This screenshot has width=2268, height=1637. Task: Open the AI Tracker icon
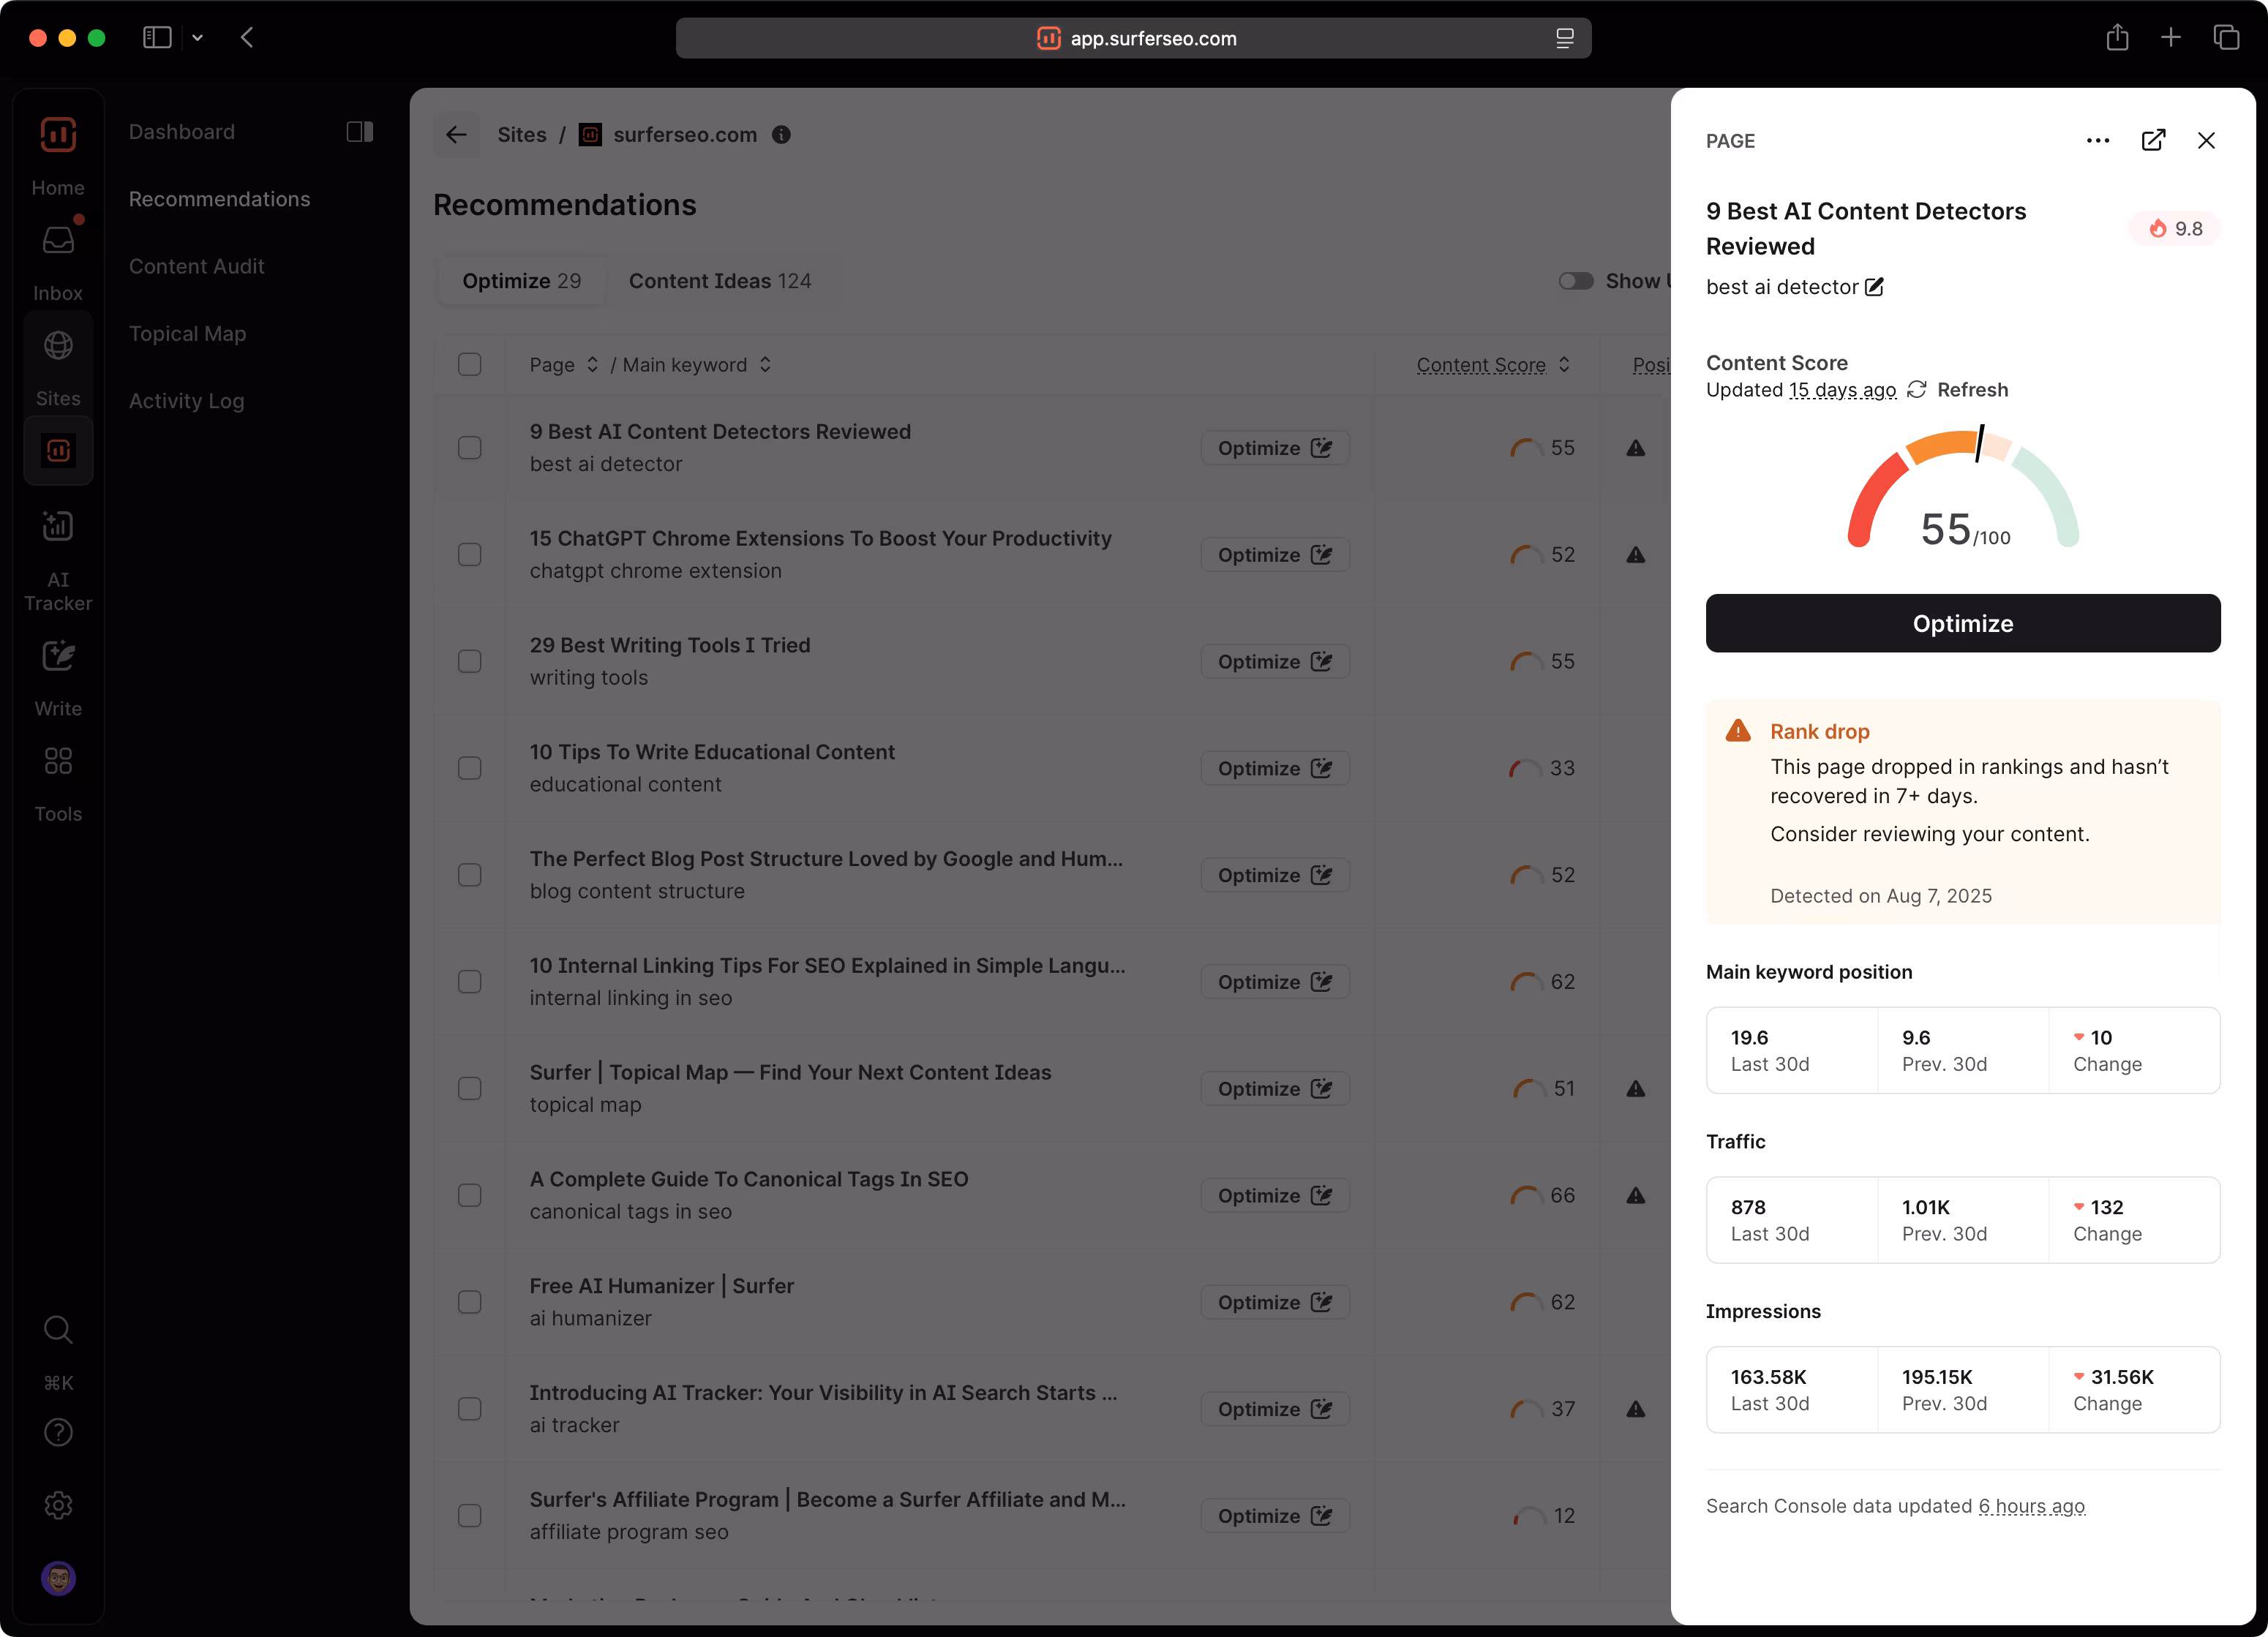pyautogui.click(x=58, y=526)
